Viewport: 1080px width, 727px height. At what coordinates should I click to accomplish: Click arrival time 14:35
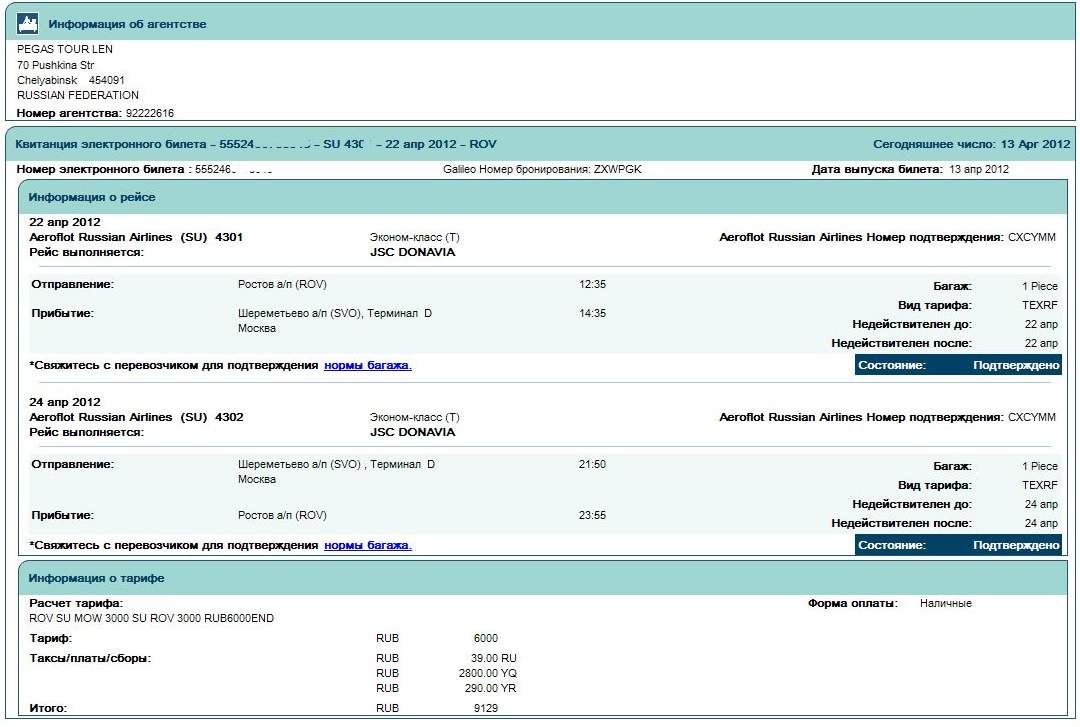(x=592, y=313)
